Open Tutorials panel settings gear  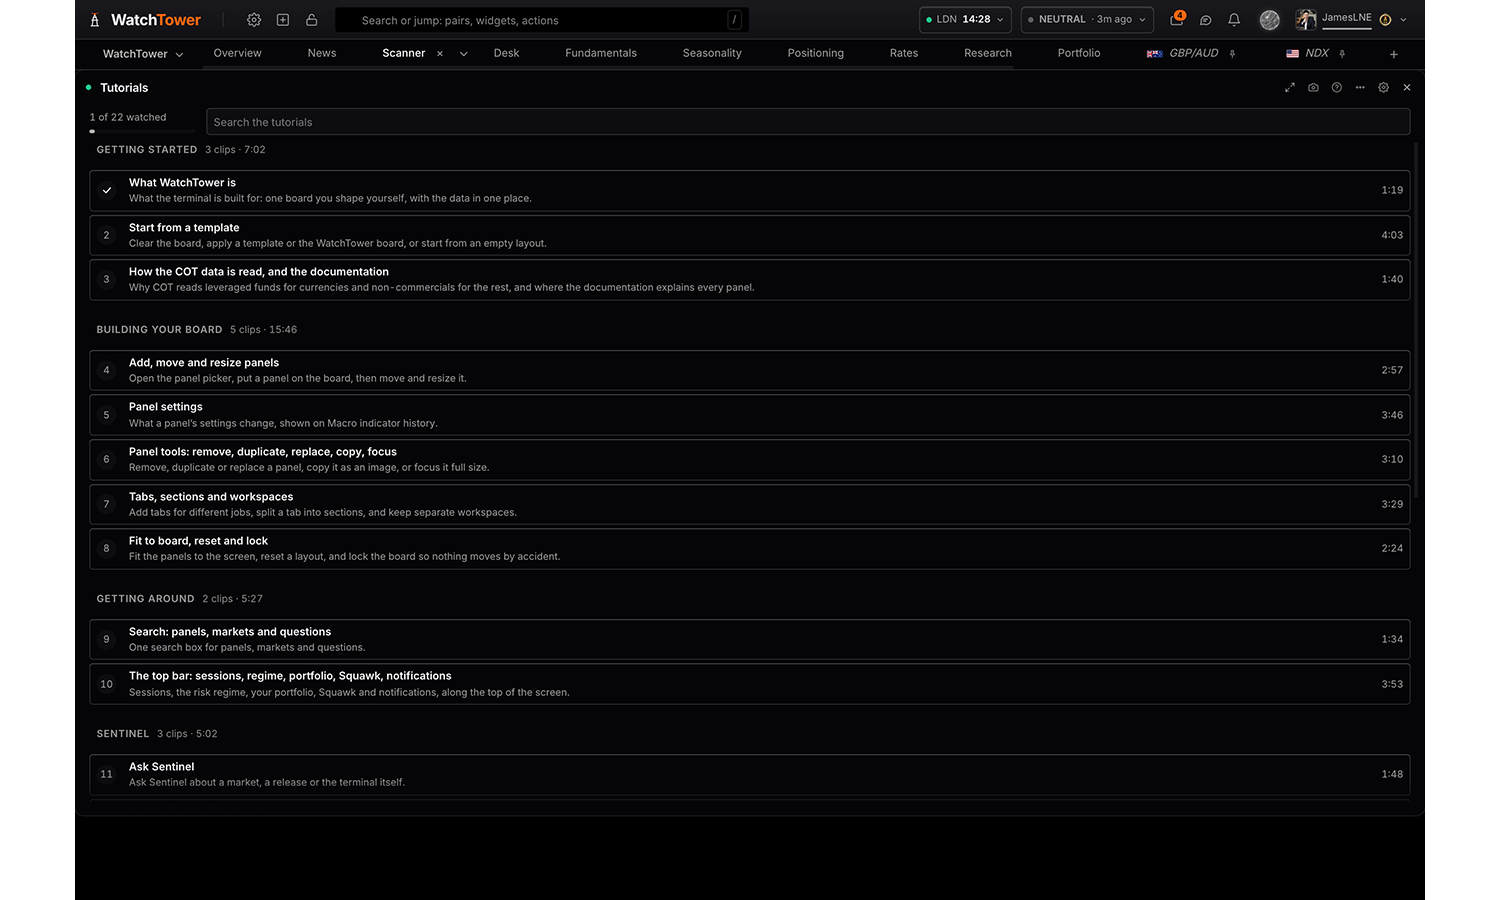tap(1384, 88)
